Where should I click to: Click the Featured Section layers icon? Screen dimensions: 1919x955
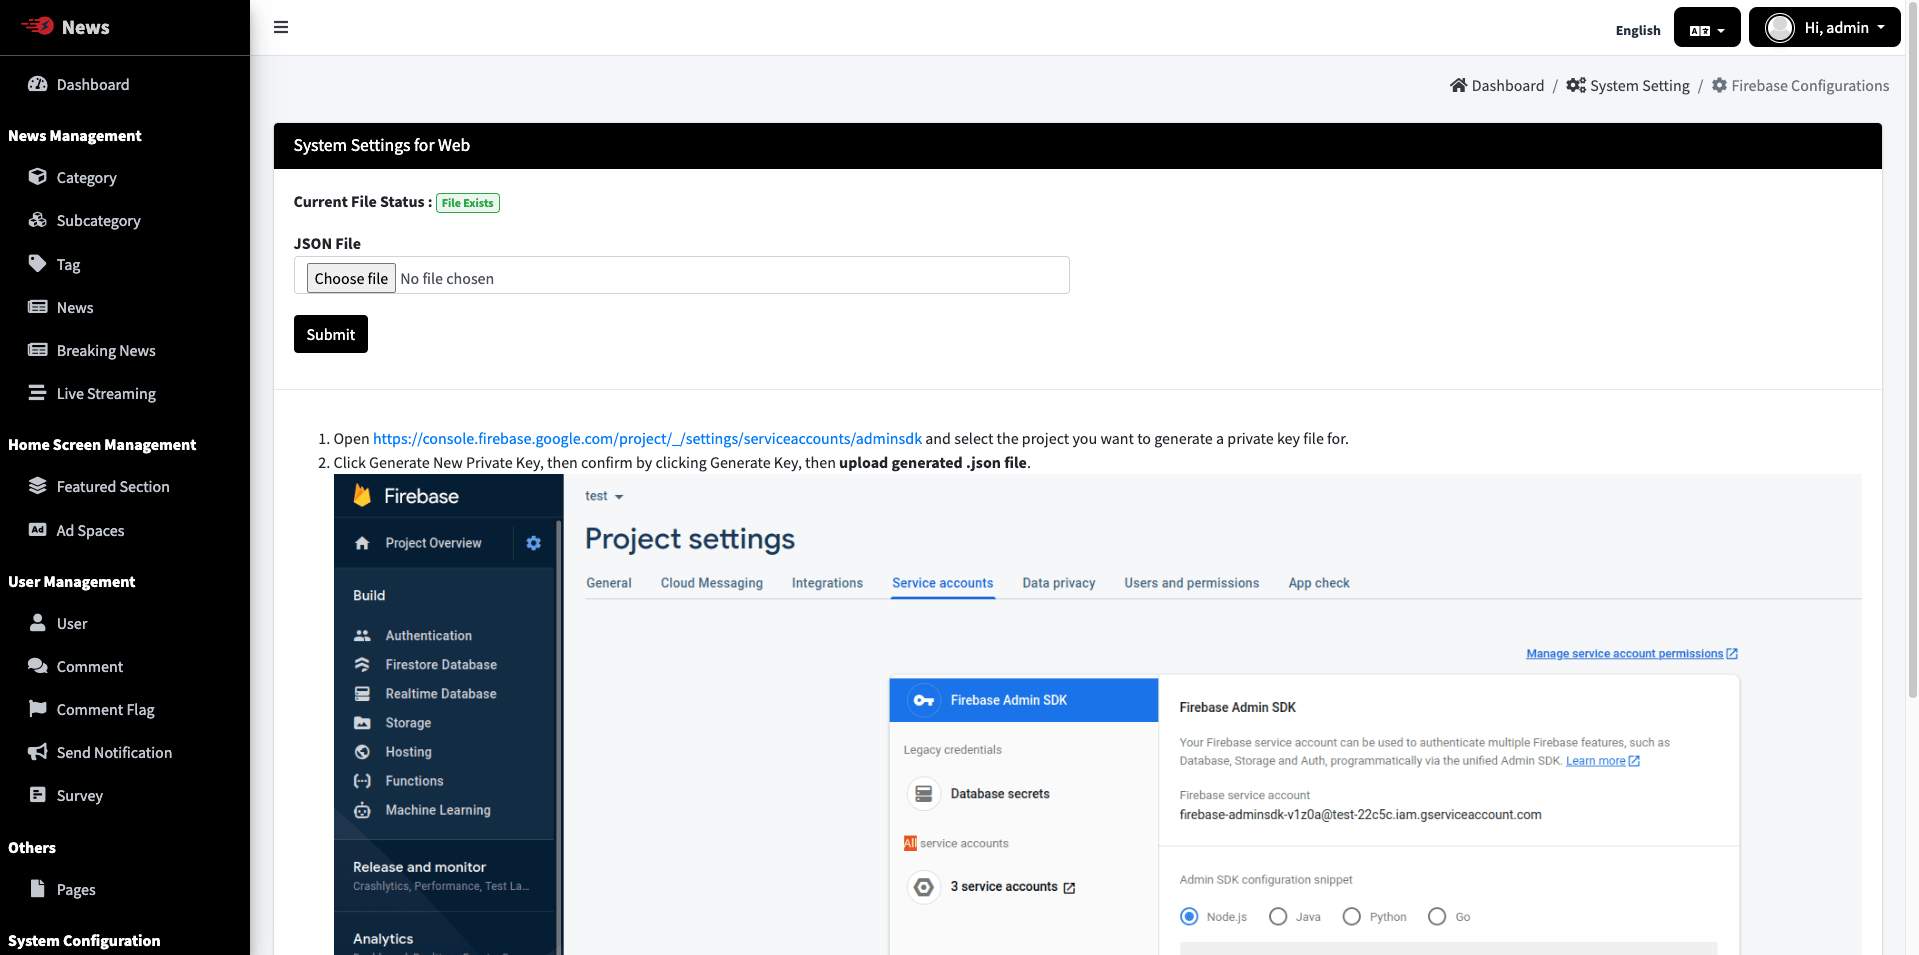(38, 486)
